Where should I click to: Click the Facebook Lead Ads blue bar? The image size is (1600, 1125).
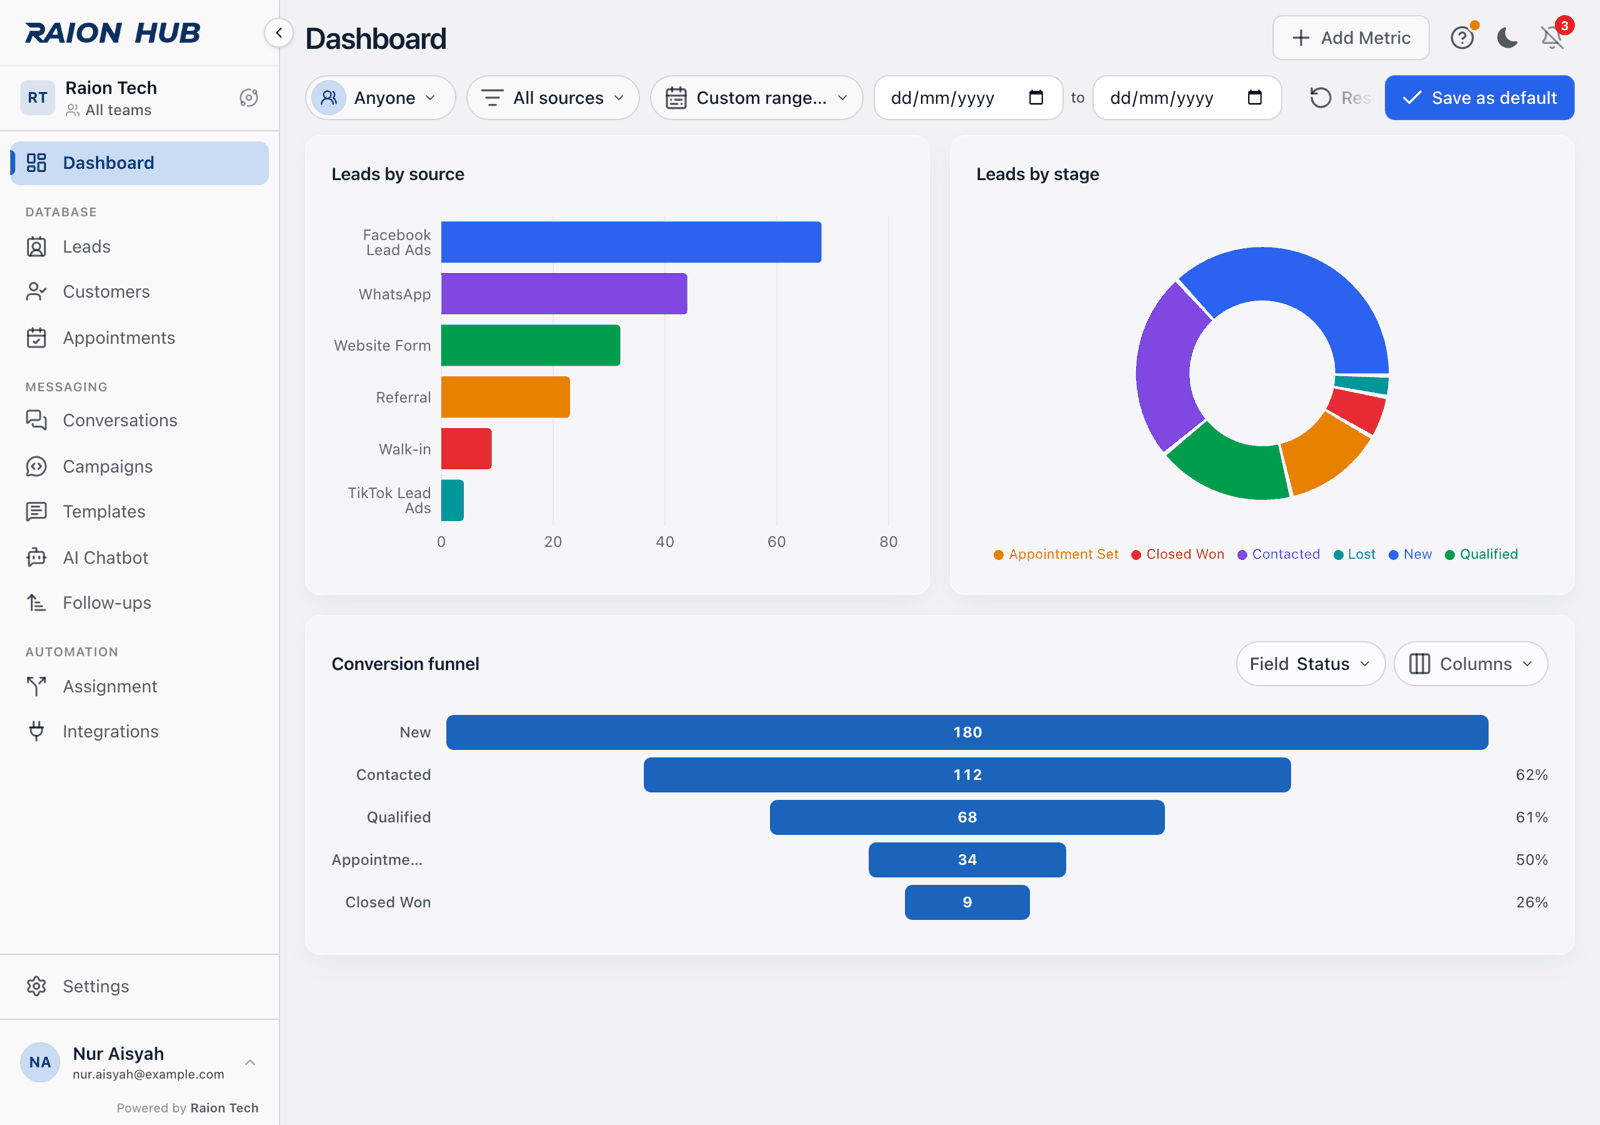pyautogui.click(x=631, y=242)
